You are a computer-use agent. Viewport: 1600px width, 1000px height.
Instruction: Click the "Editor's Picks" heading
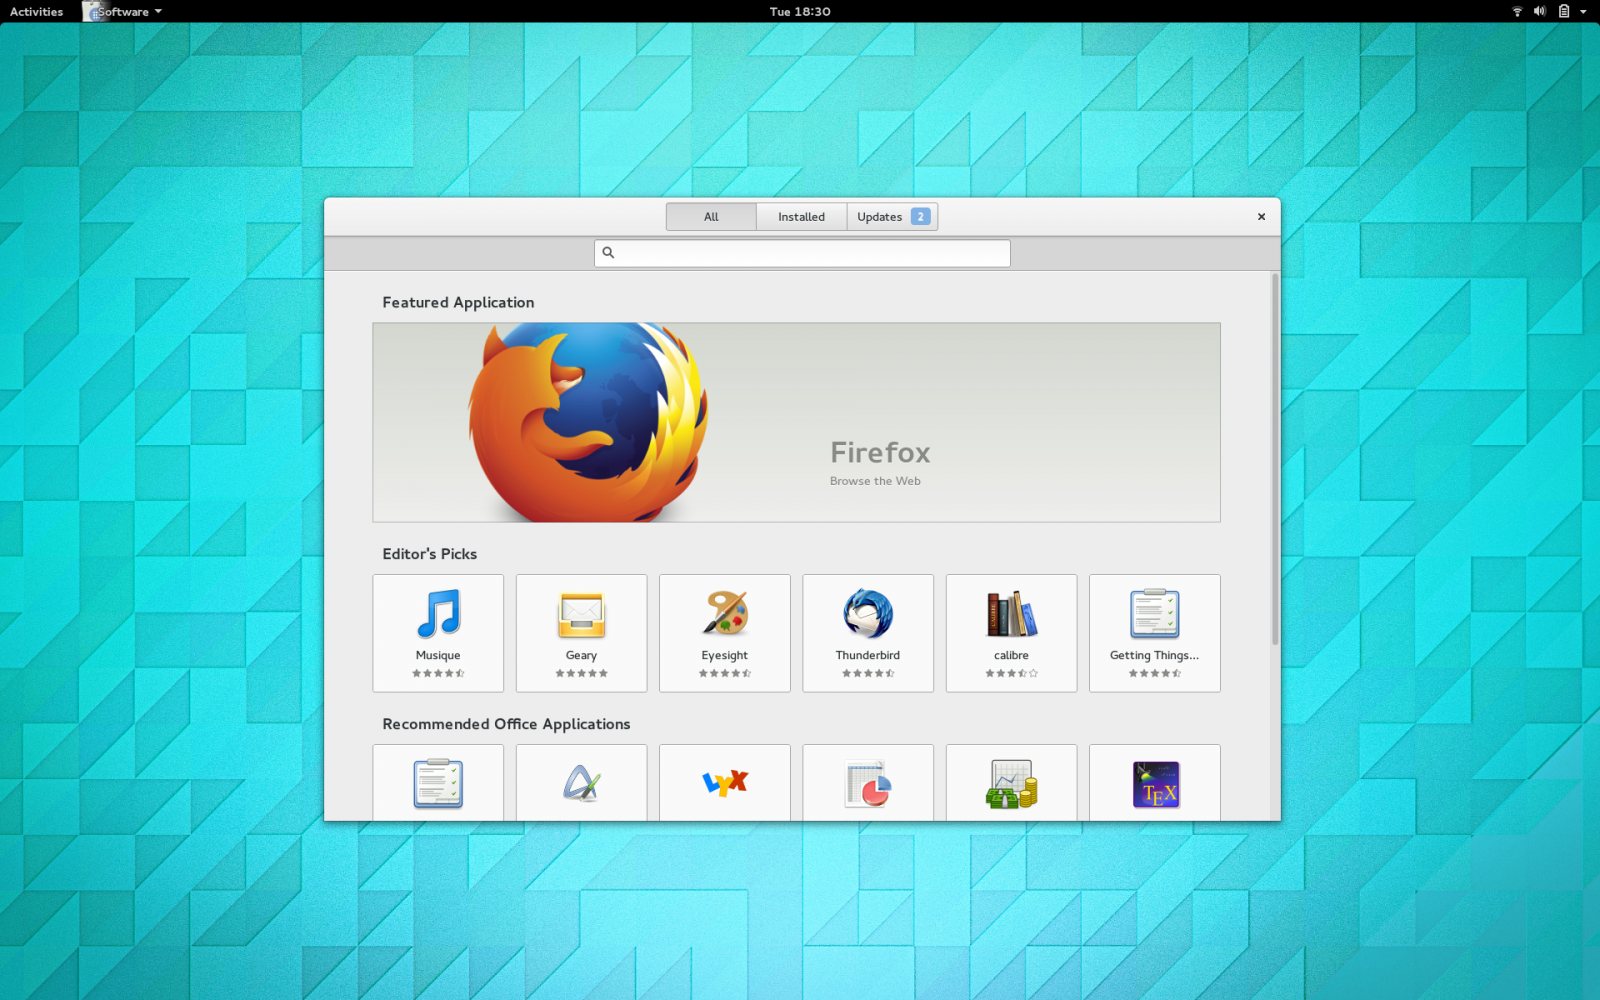[430, 554]
